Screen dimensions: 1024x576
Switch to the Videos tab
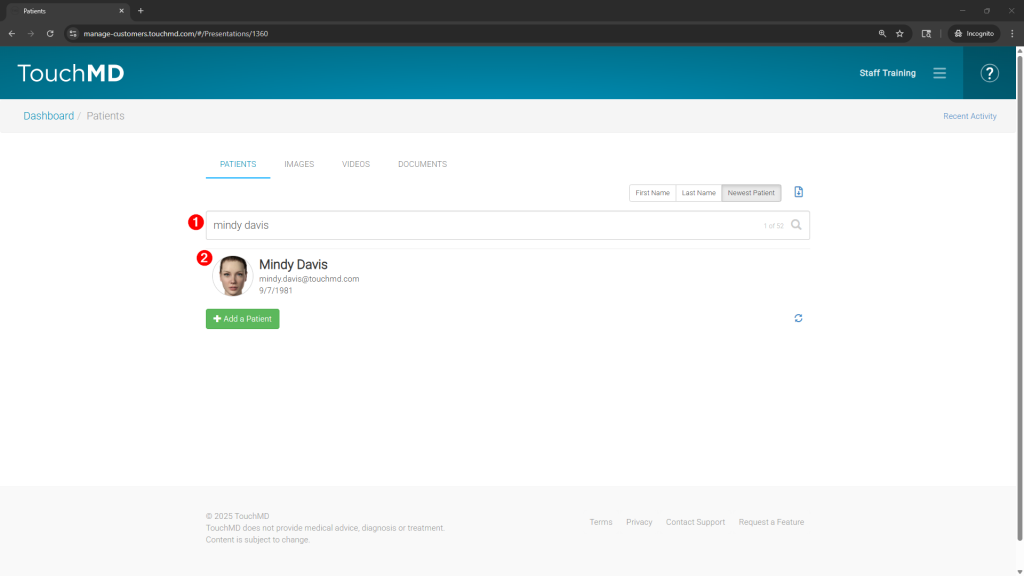[x=355, y=164]
